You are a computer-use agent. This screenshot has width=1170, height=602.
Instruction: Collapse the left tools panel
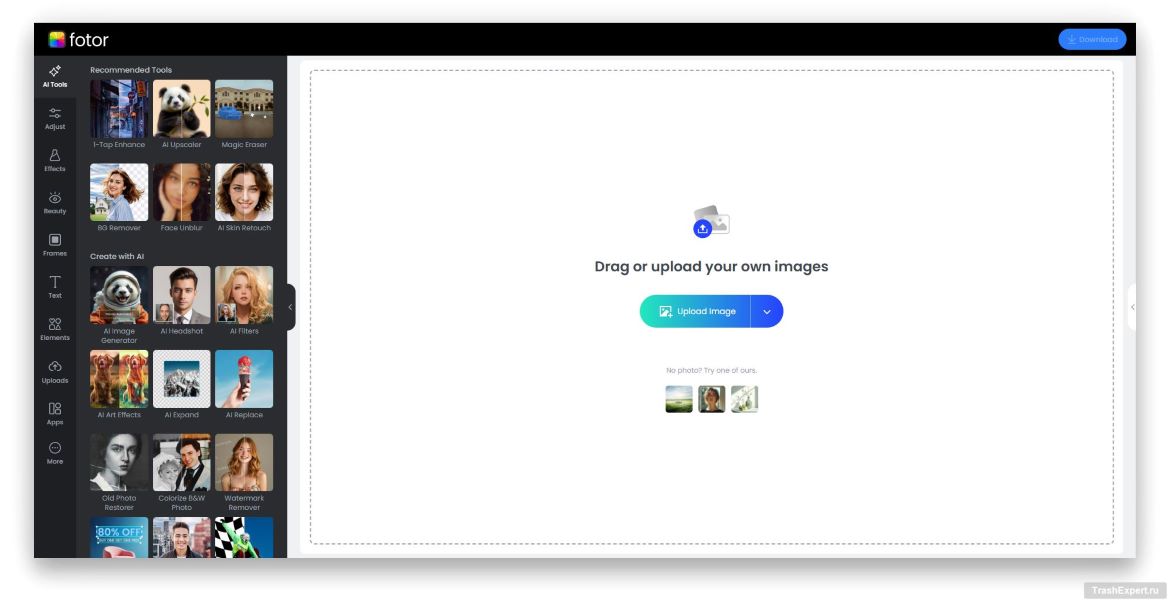290,307
